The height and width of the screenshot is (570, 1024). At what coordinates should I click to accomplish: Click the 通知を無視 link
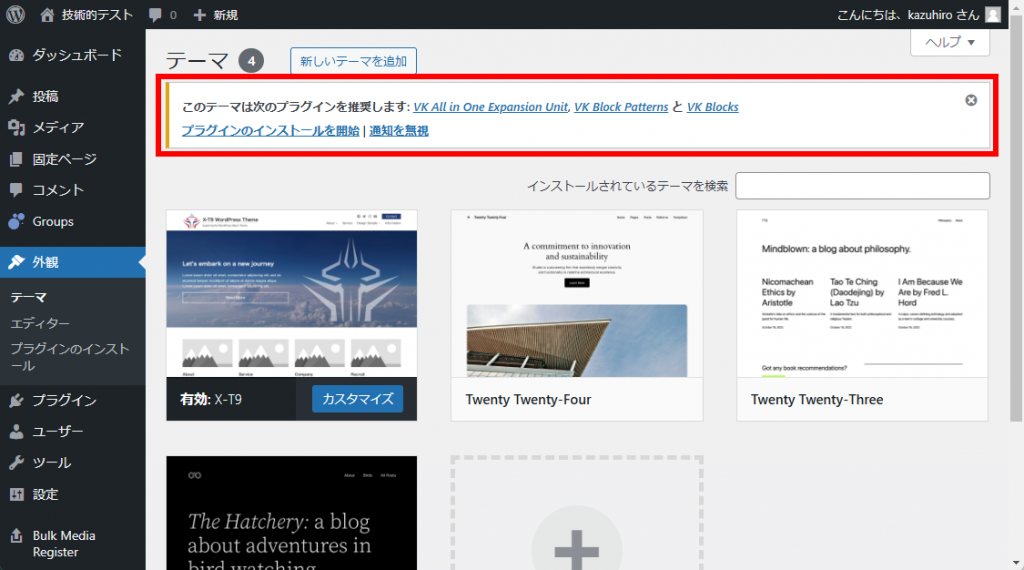tap(399, 130)
